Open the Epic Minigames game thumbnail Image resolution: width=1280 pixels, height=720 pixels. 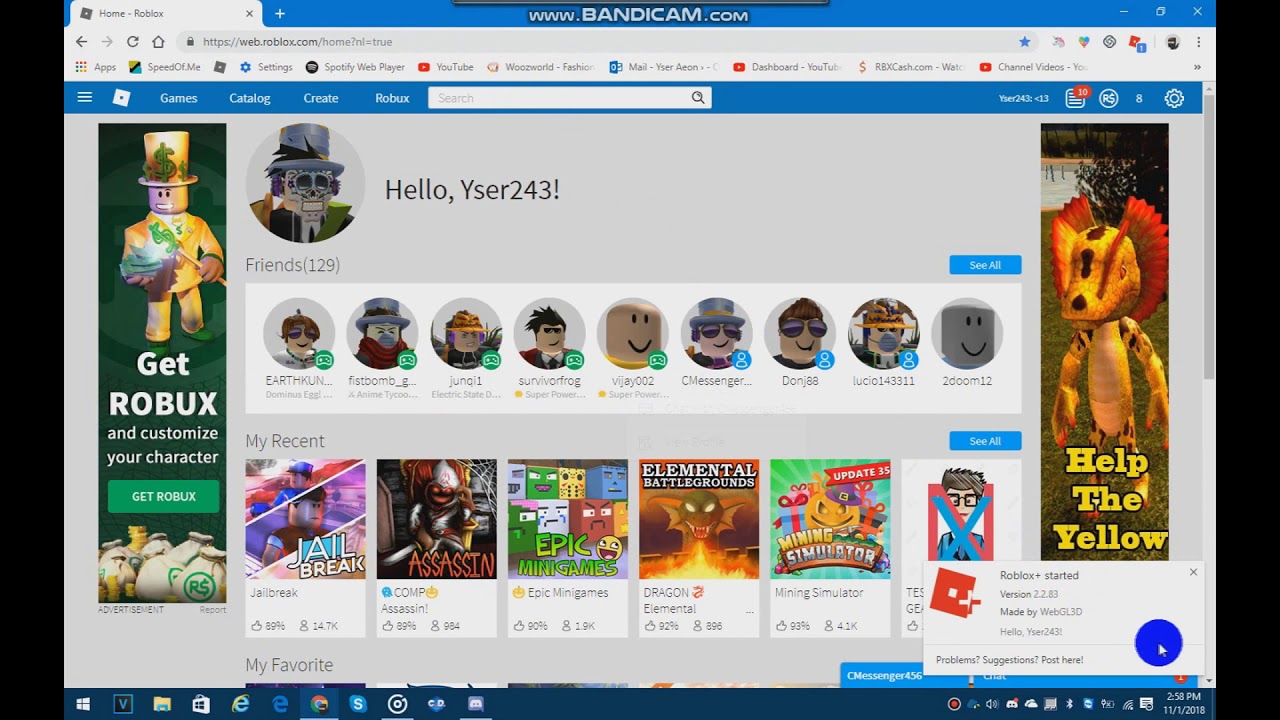click(567, 519)
